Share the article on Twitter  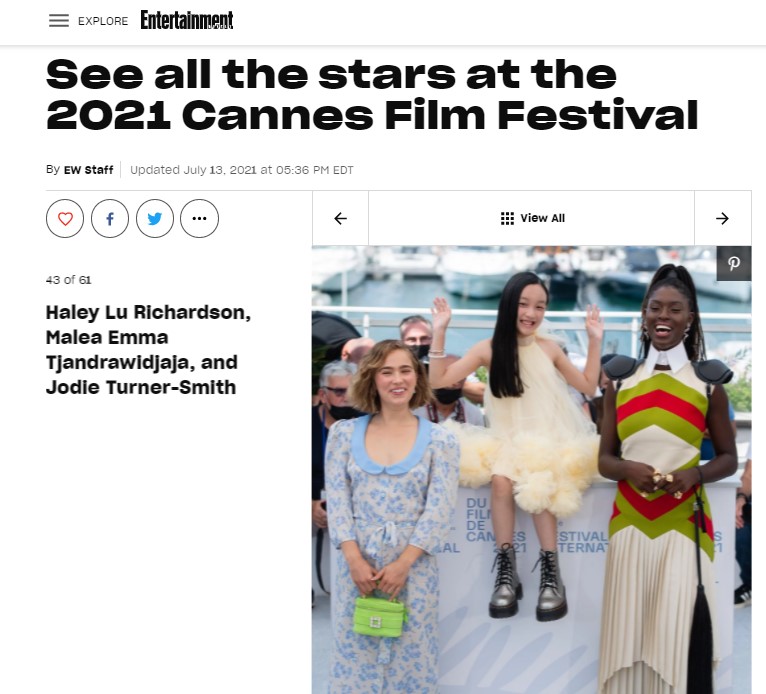pyautogui.click(x=155, y=218)
